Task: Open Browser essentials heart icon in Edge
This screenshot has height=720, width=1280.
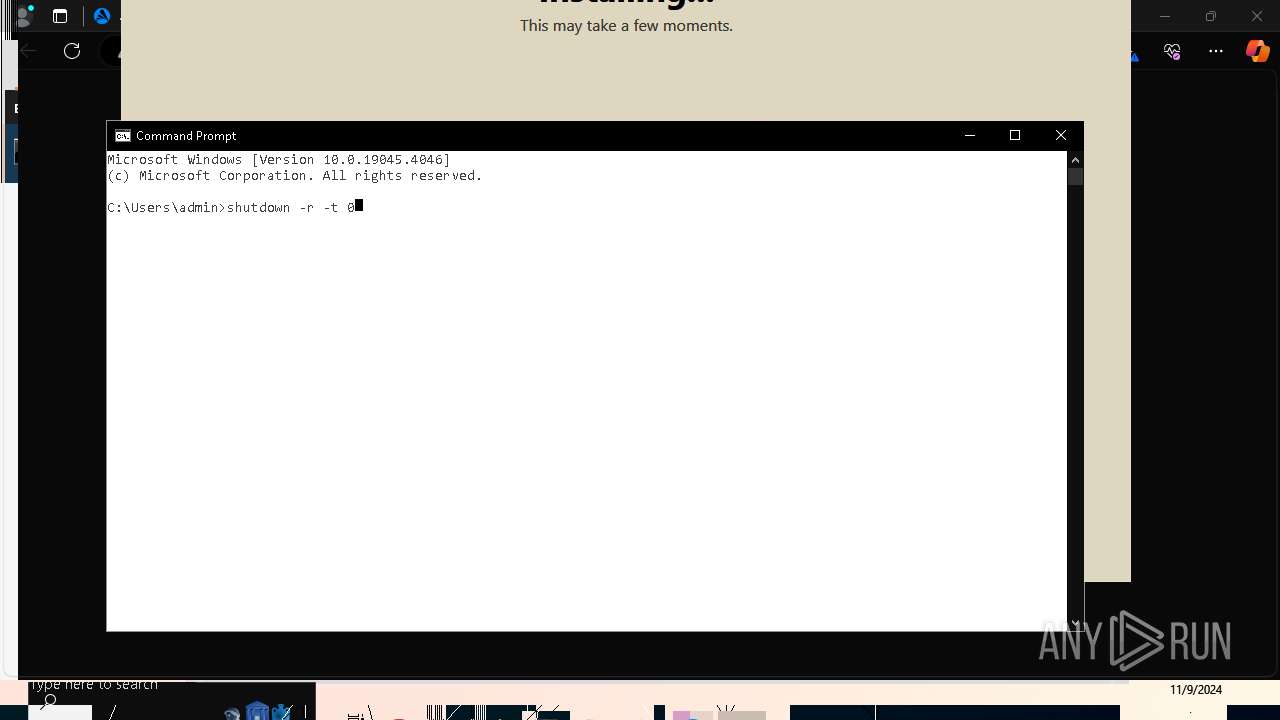Action: 1172,51
